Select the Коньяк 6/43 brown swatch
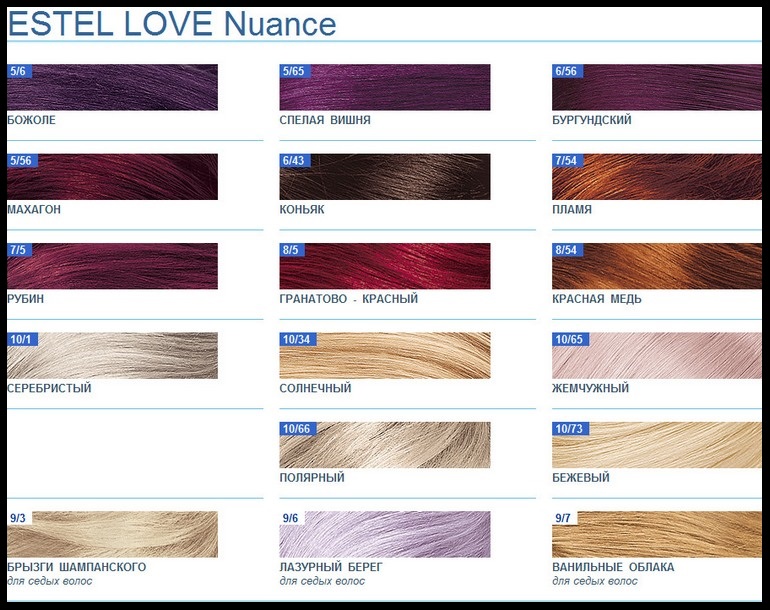This screenshot has width=770, height=610. (x=385, y=177)
